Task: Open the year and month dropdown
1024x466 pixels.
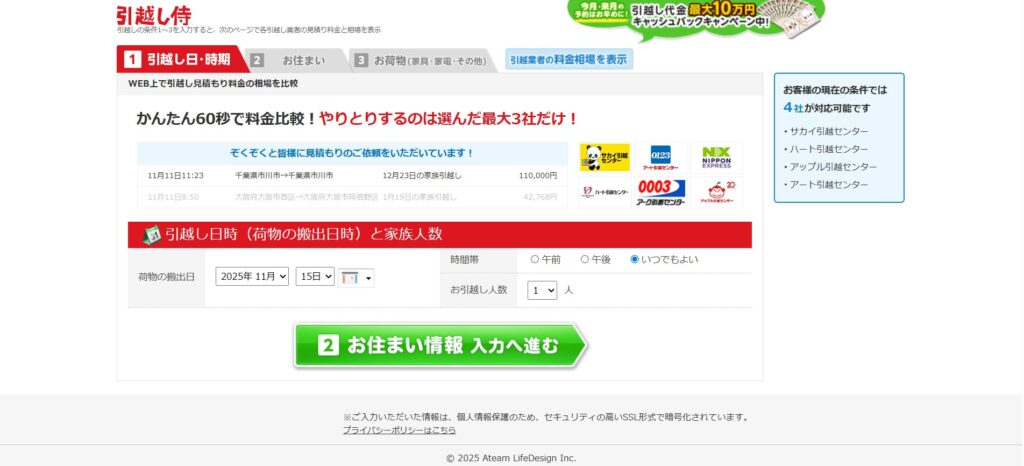Action: (252, 277)
